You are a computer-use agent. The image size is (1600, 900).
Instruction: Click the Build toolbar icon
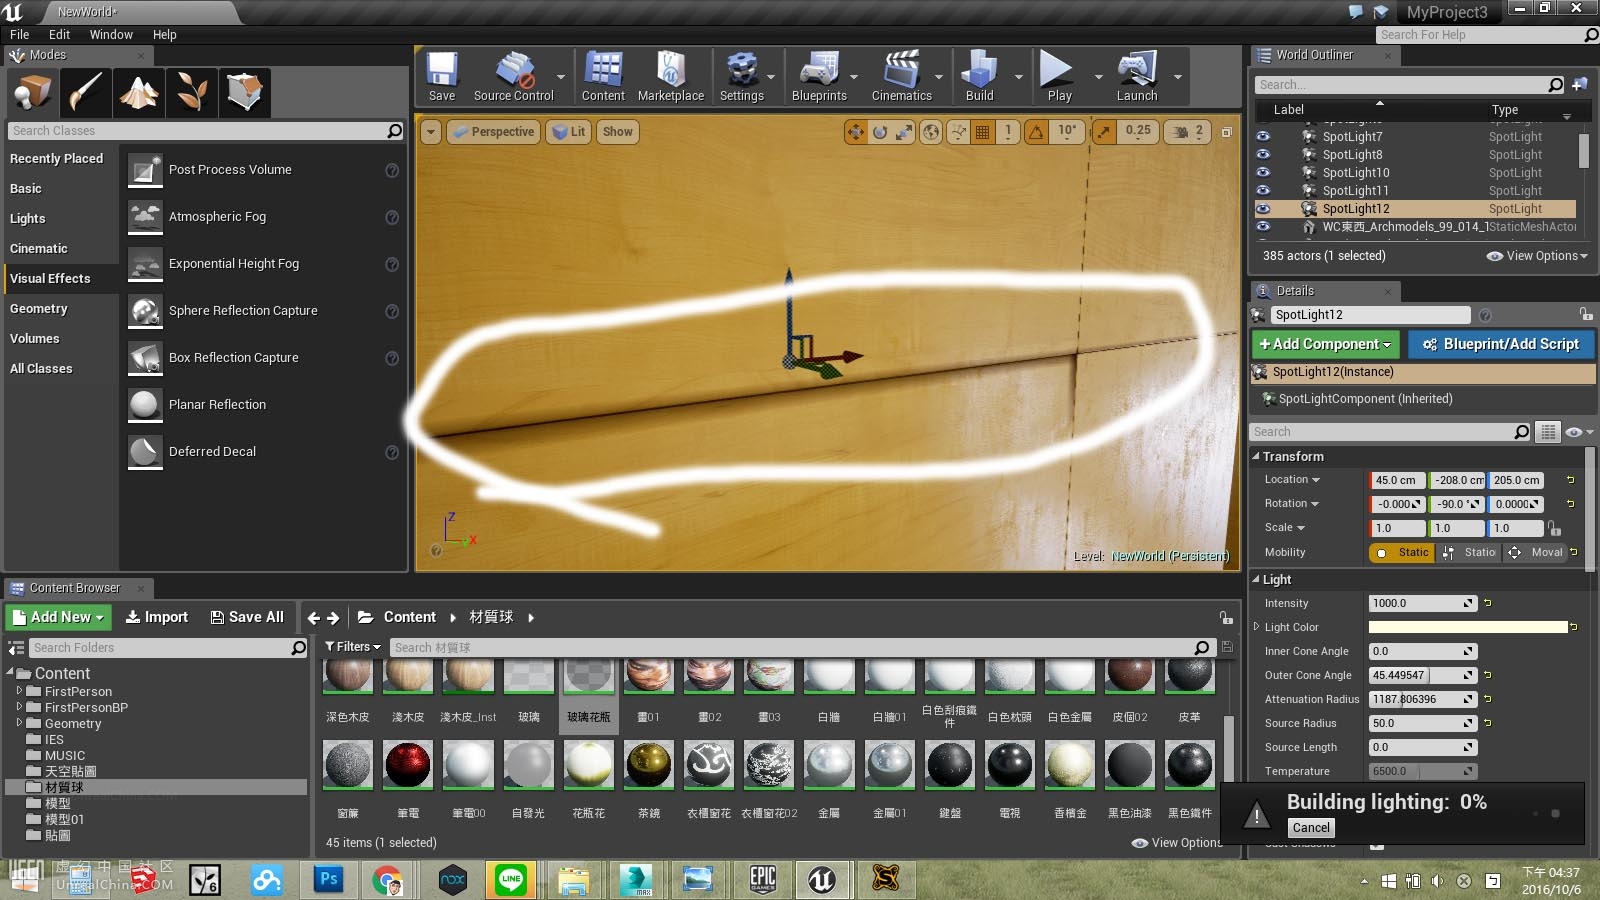tap(980, 77)
